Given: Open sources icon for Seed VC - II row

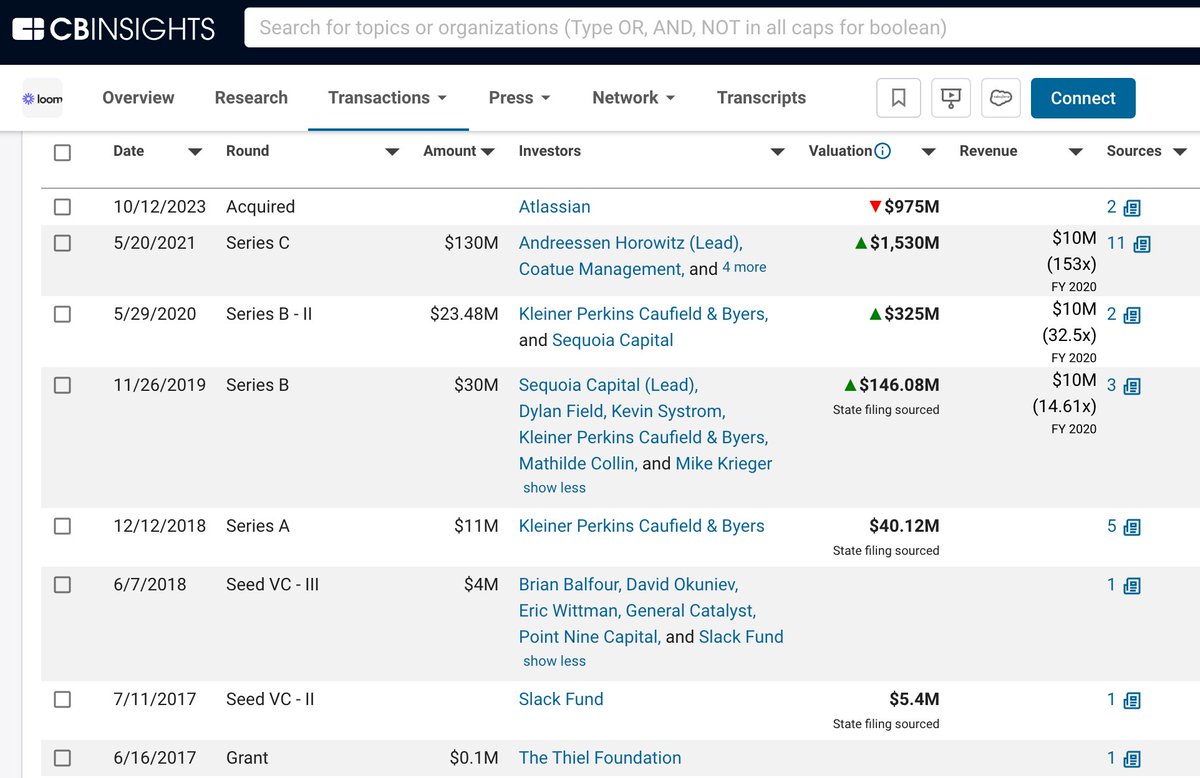Looking at the screenshot, I should [1132, 700].
